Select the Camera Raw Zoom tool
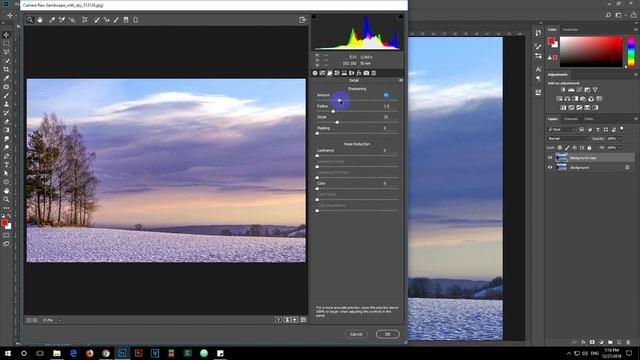This screenshot has width=640, height=360. click(30, 20)
